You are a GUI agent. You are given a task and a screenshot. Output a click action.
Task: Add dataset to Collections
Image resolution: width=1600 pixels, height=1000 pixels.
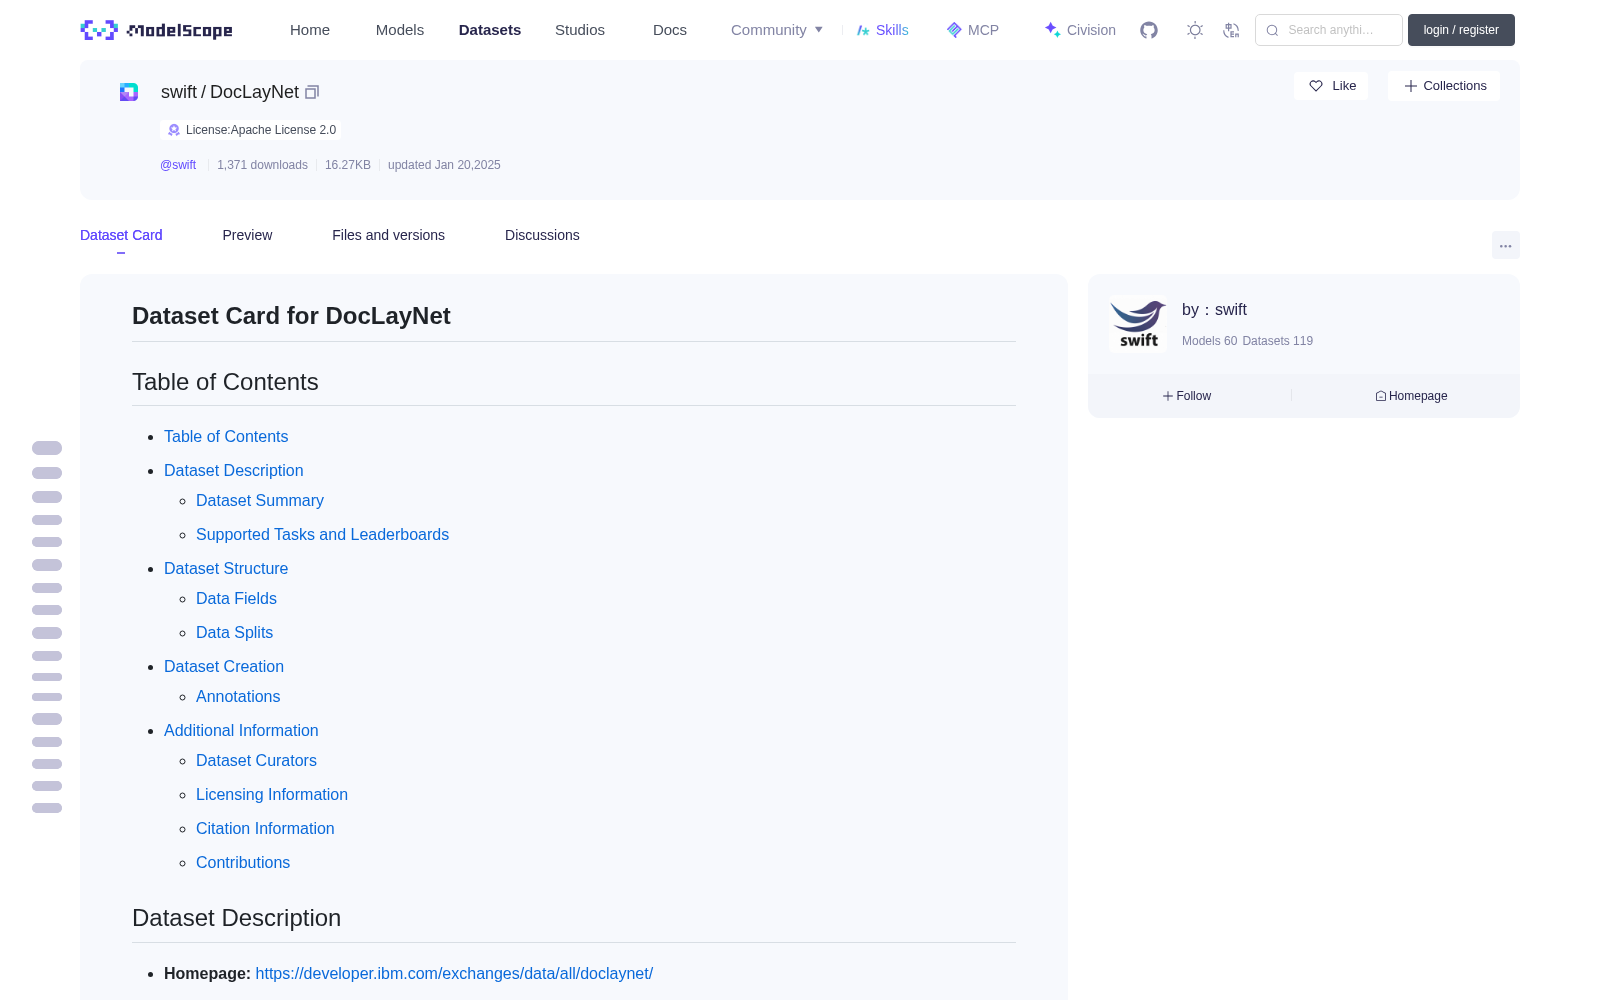pyautogui.click(x=1444, y=86)
